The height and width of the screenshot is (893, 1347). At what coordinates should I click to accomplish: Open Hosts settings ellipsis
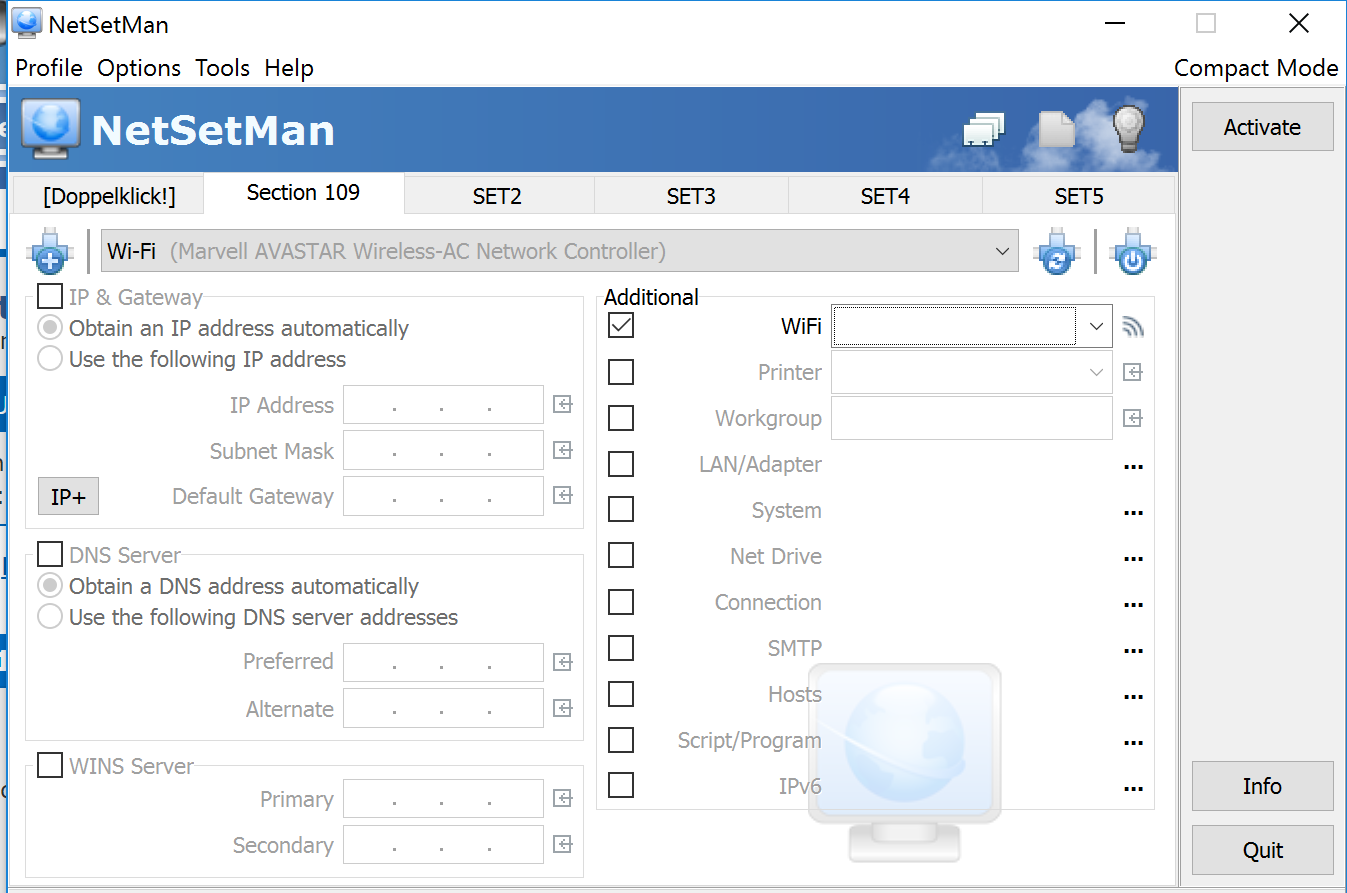point(1133,696)
